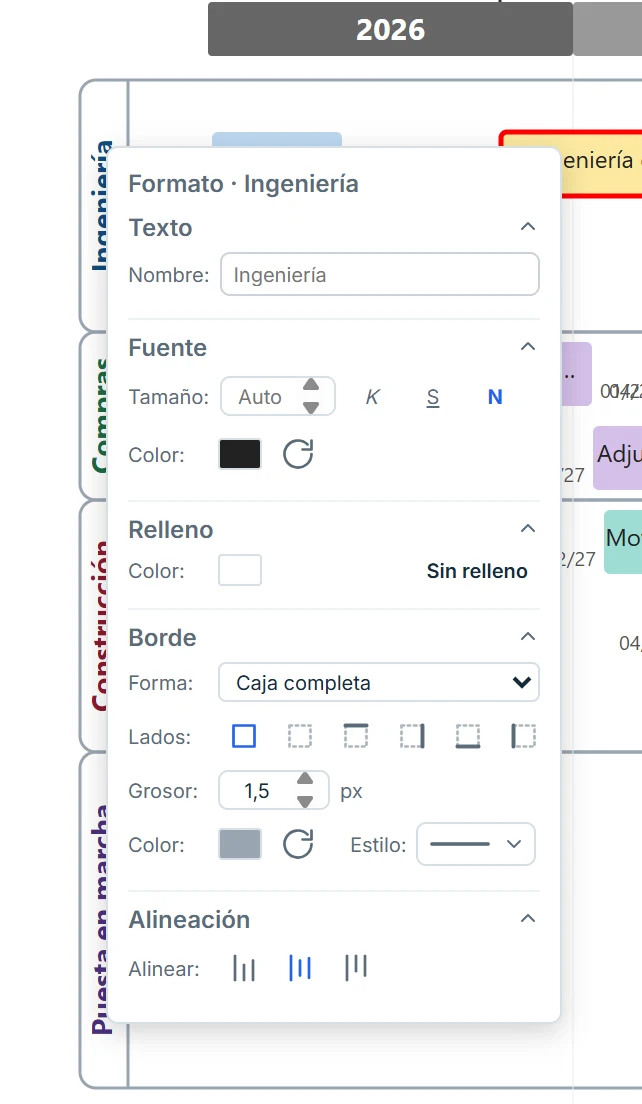Image resolution: width=642 pixels, height=1104 pixels.
Task: Open the border Estilo dropdown
Action: pos(476,844)
